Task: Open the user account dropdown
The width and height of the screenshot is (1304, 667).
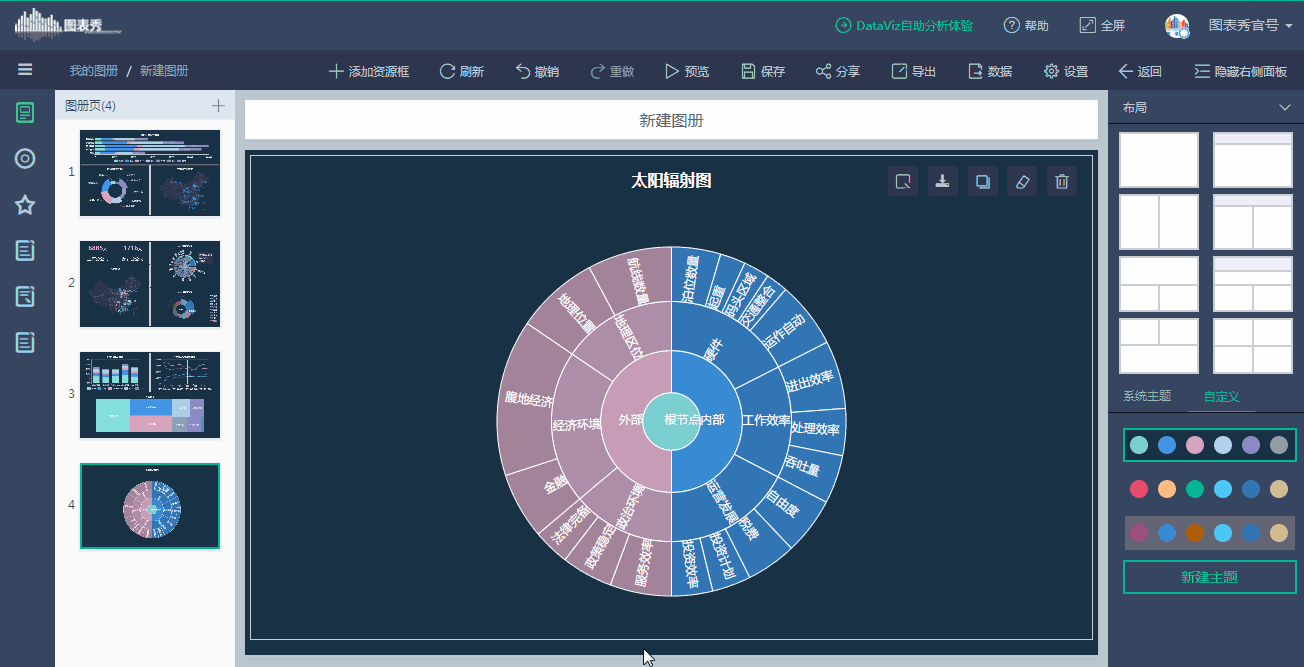Action: 1238,25
